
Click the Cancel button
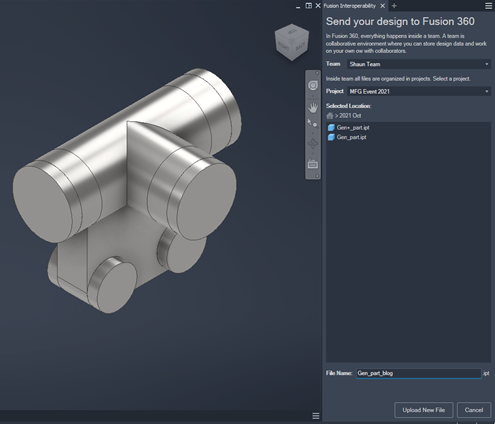[x=474, y=410]
